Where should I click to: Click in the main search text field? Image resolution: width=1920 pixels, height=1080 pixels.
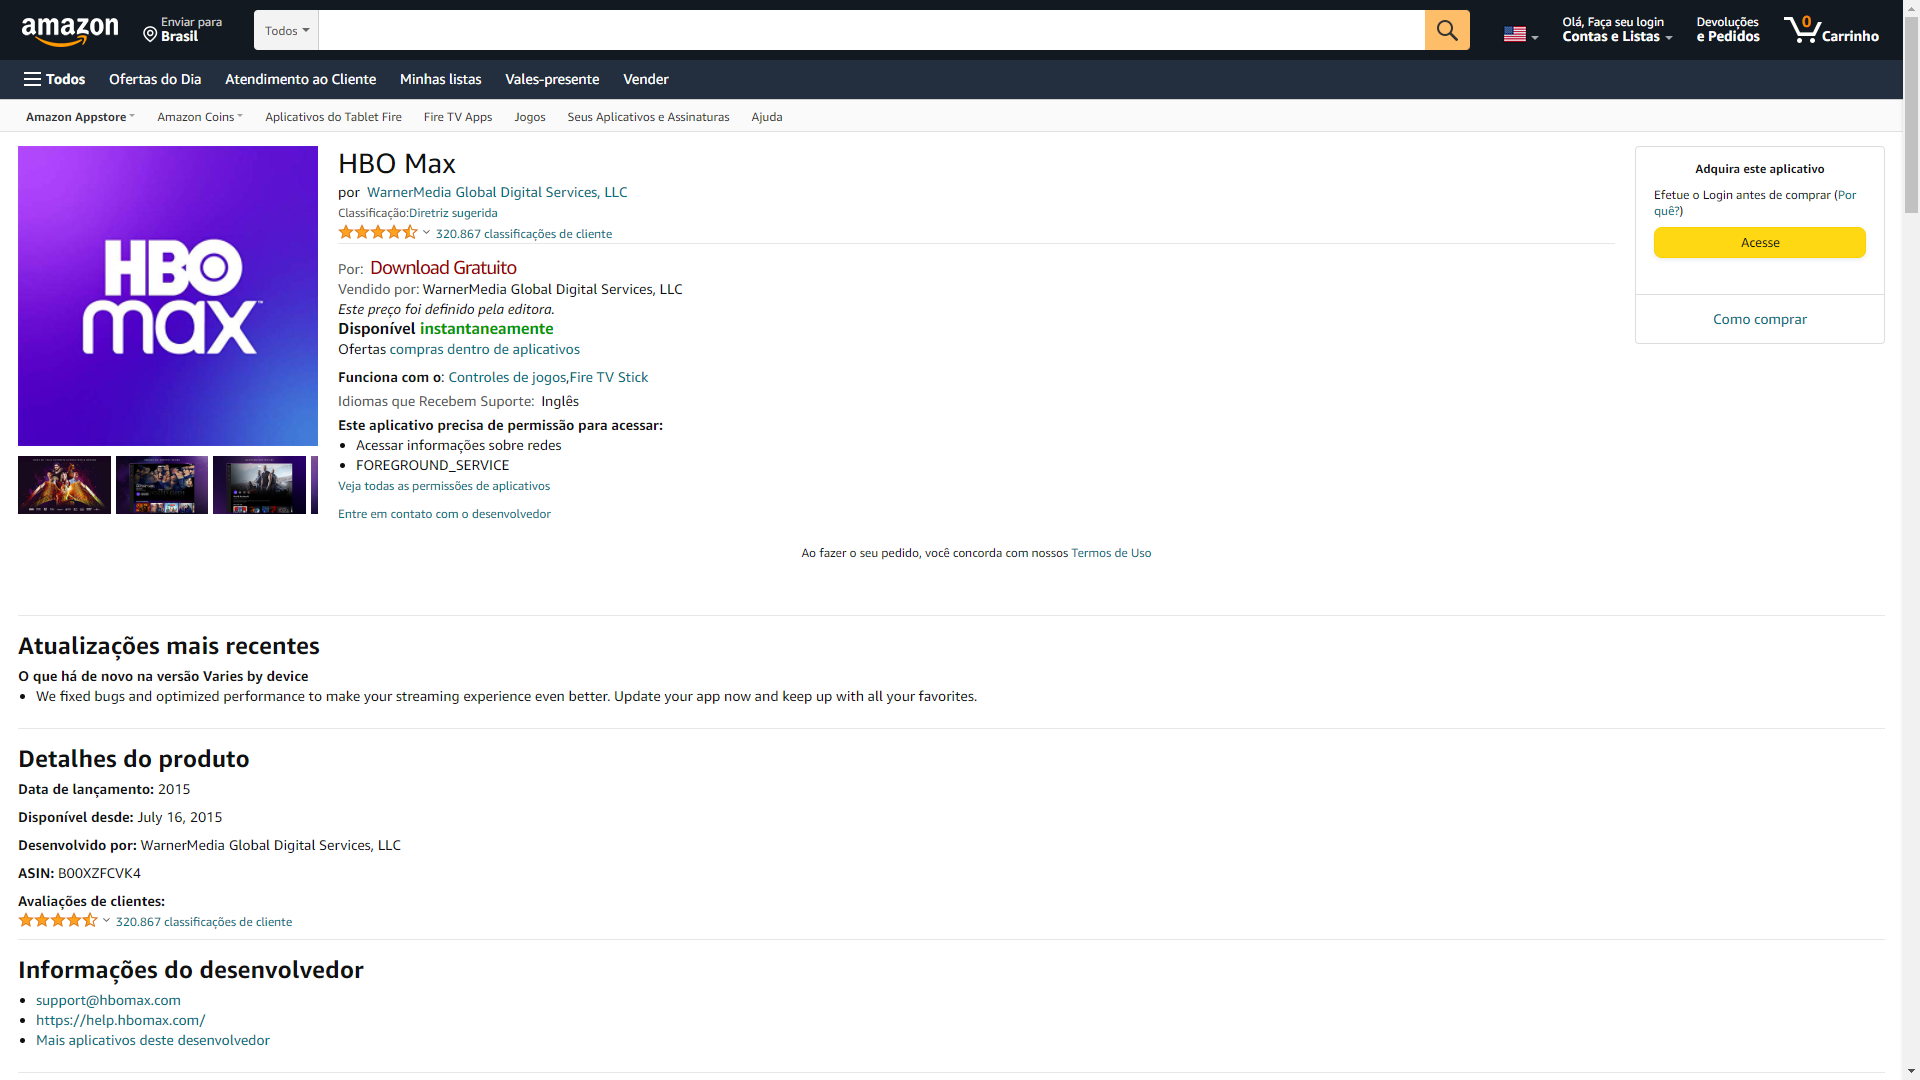click(872, 30)
